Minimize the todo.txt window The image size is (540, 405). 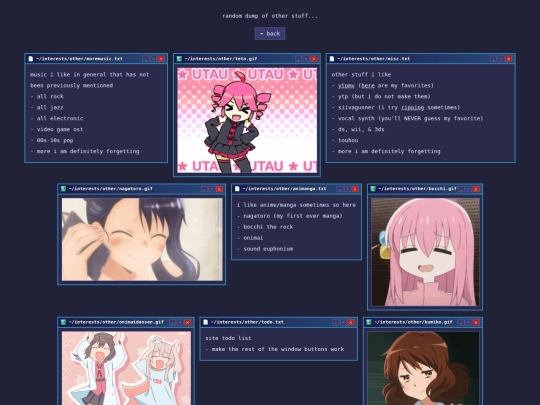point(335,322)
